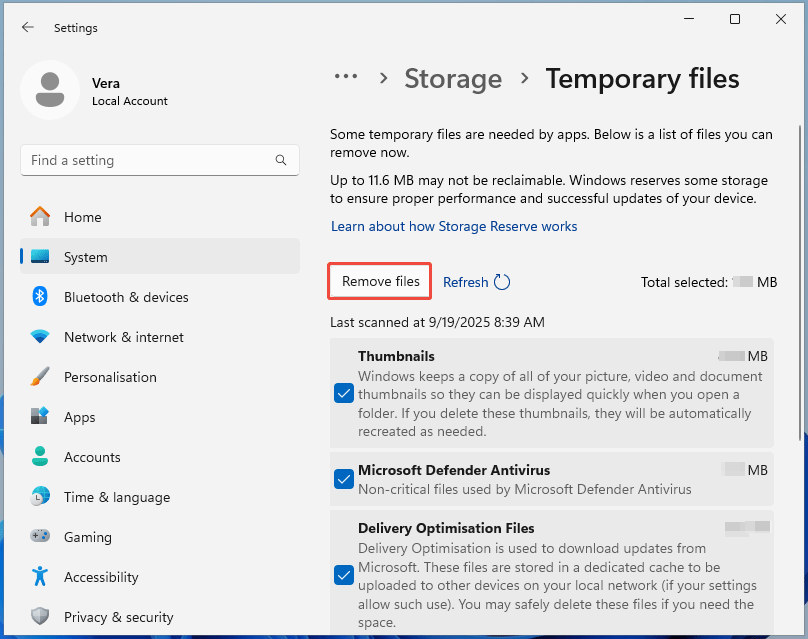Expand the breadcrumb ellipsis menu
Viewport: 808px width, 639px height.
pos(346,78)
